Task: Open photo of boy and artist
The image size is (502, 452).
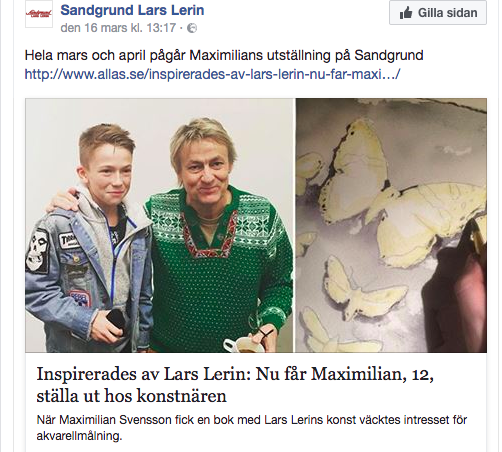Action: click(159, 225)
